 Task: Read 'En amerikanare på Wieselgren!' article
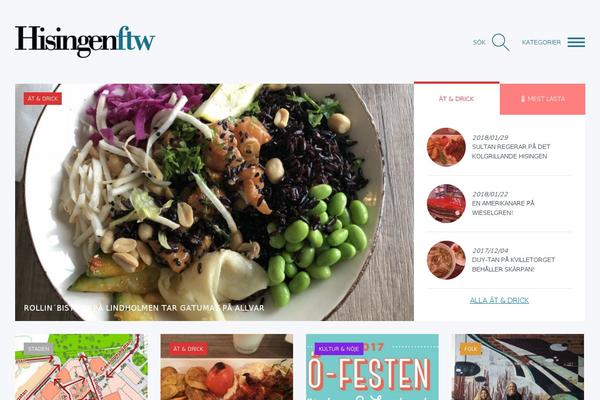pos(503,208)
